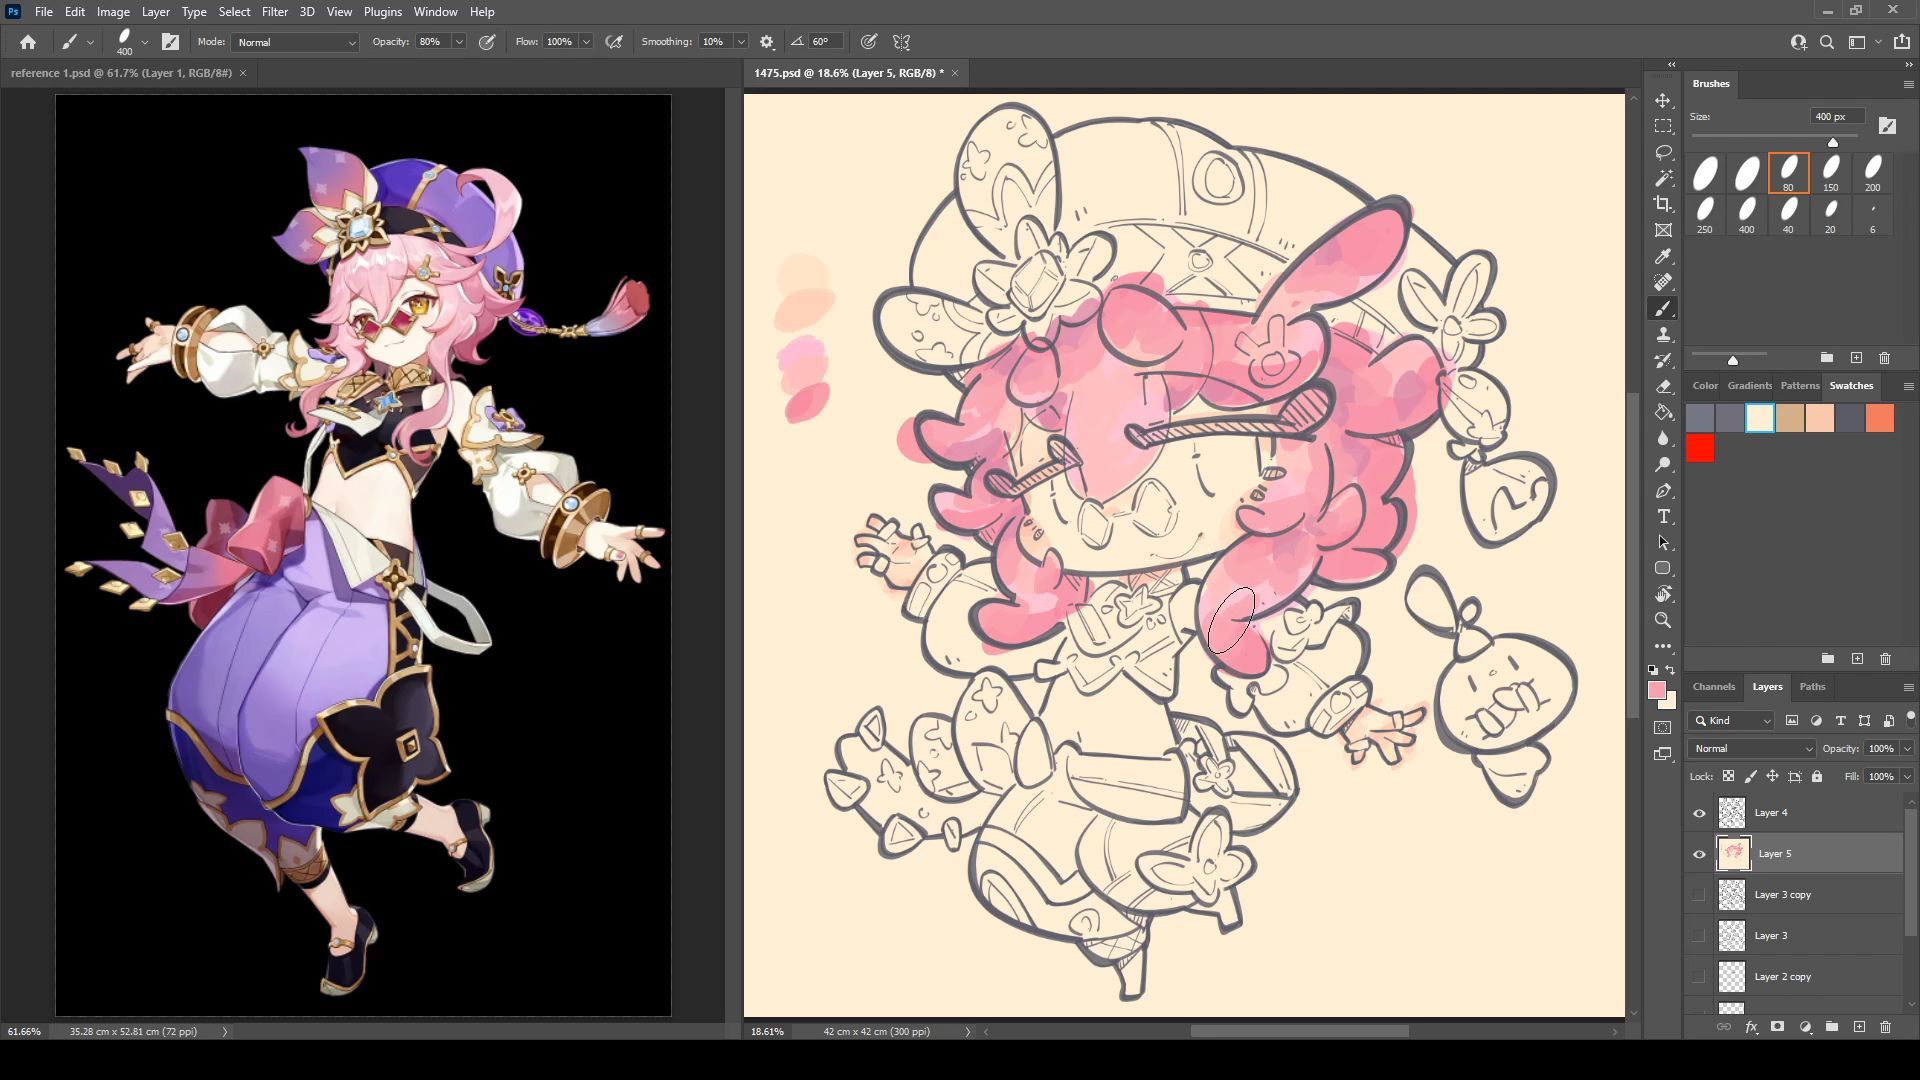Select the Clone Stamp tool

click(1663, 334)
